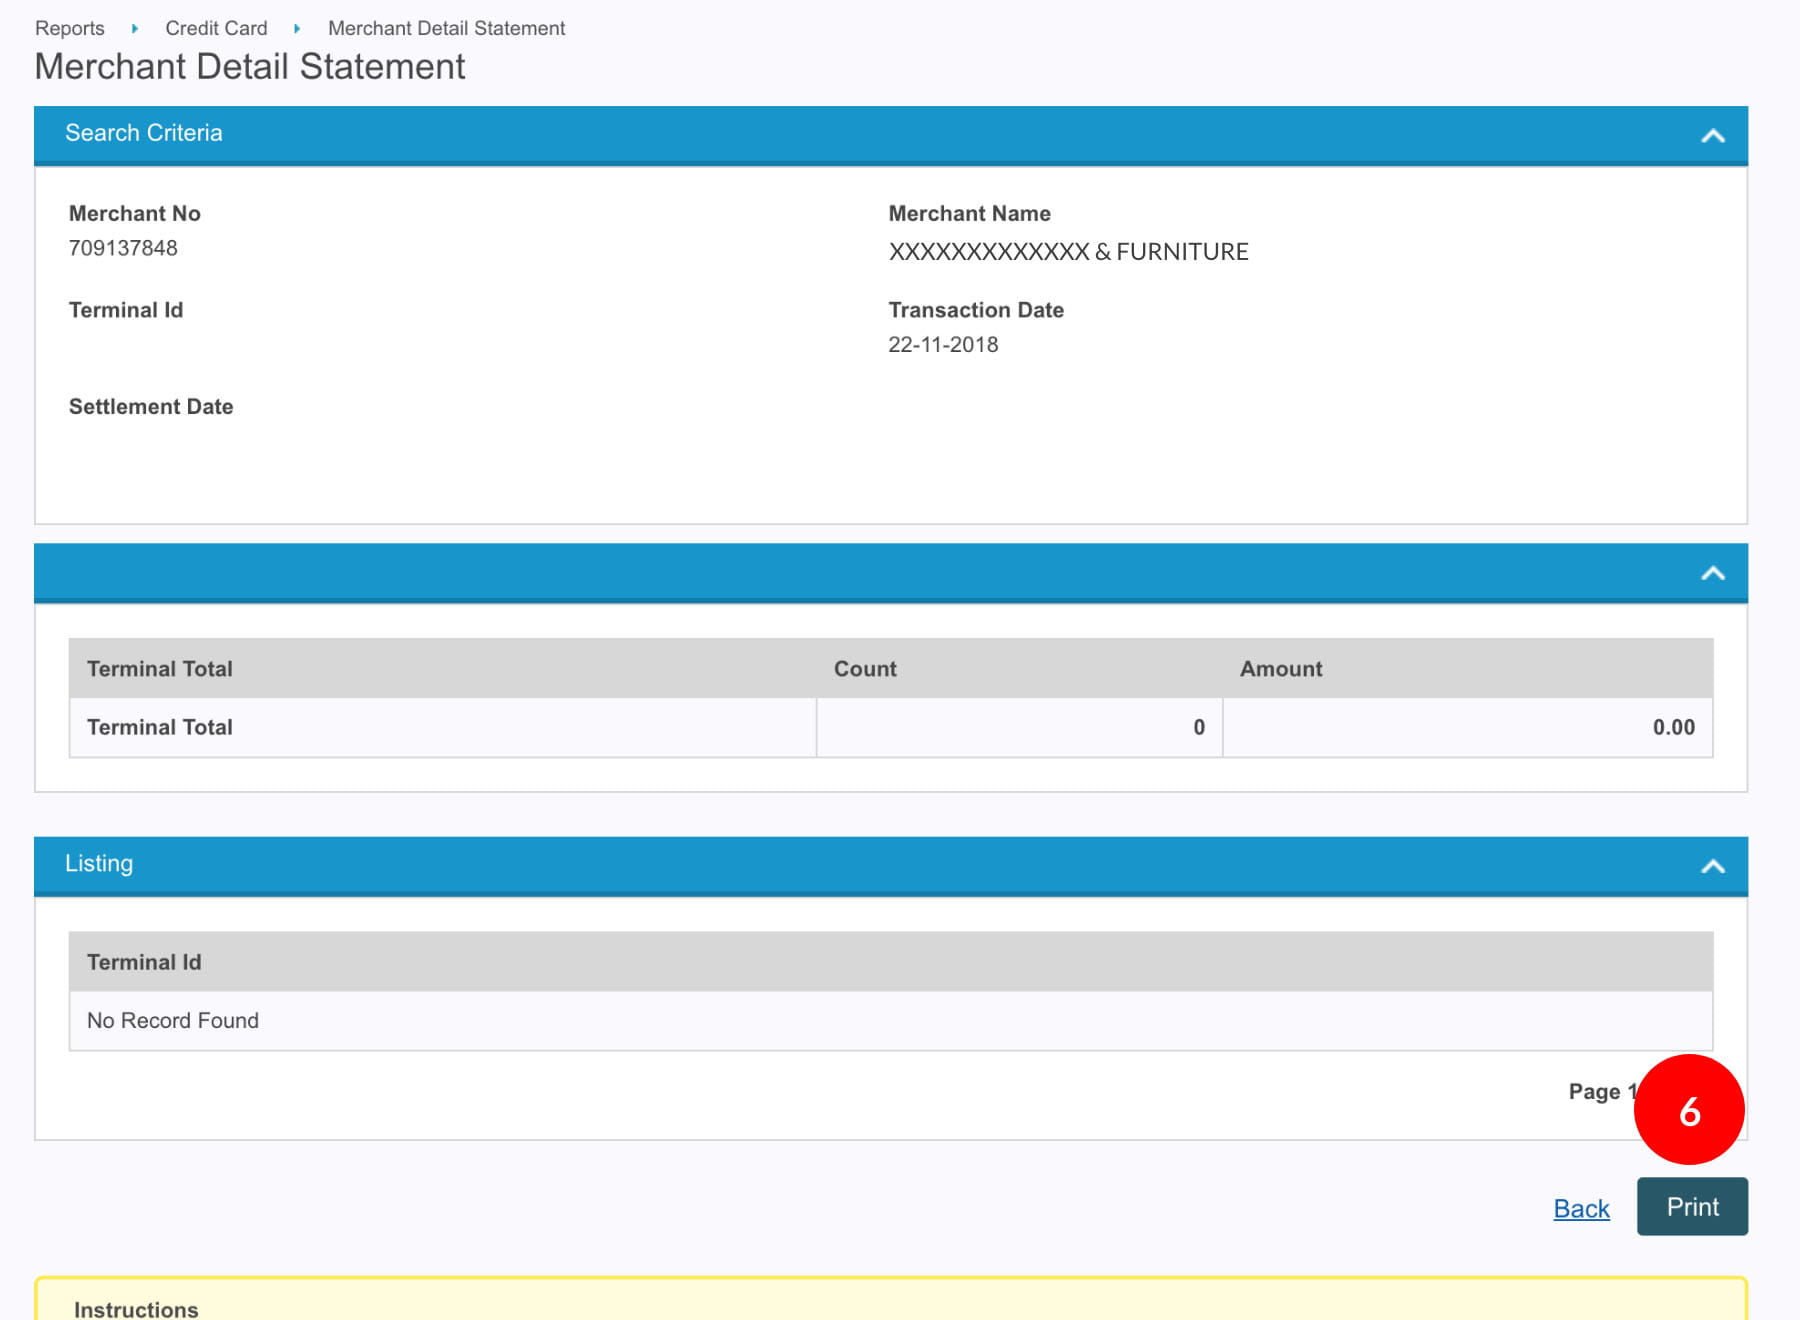Collapse the Listing section chevron
Viewport: 1800px width, 1320px height.
coord(1712,866)
